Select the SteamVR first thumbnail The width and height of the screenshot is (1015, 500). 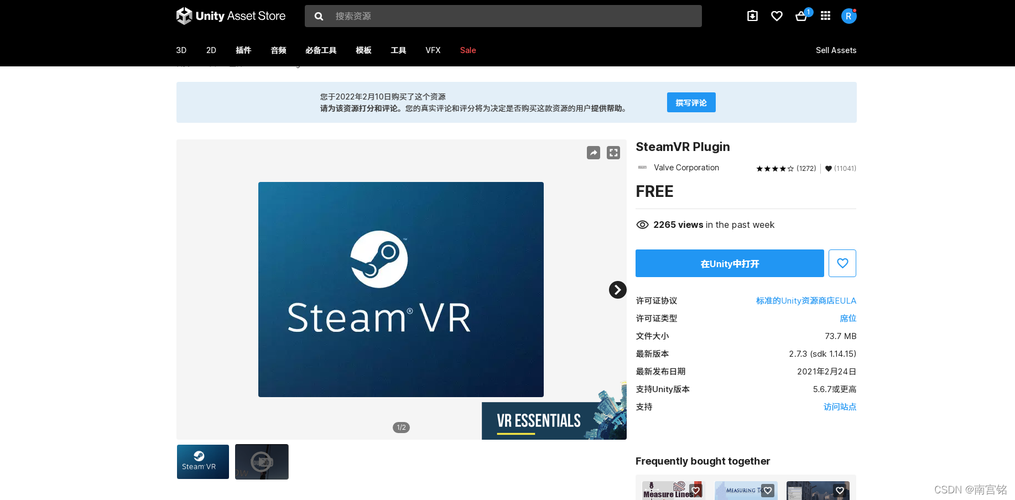coord(203,462)
